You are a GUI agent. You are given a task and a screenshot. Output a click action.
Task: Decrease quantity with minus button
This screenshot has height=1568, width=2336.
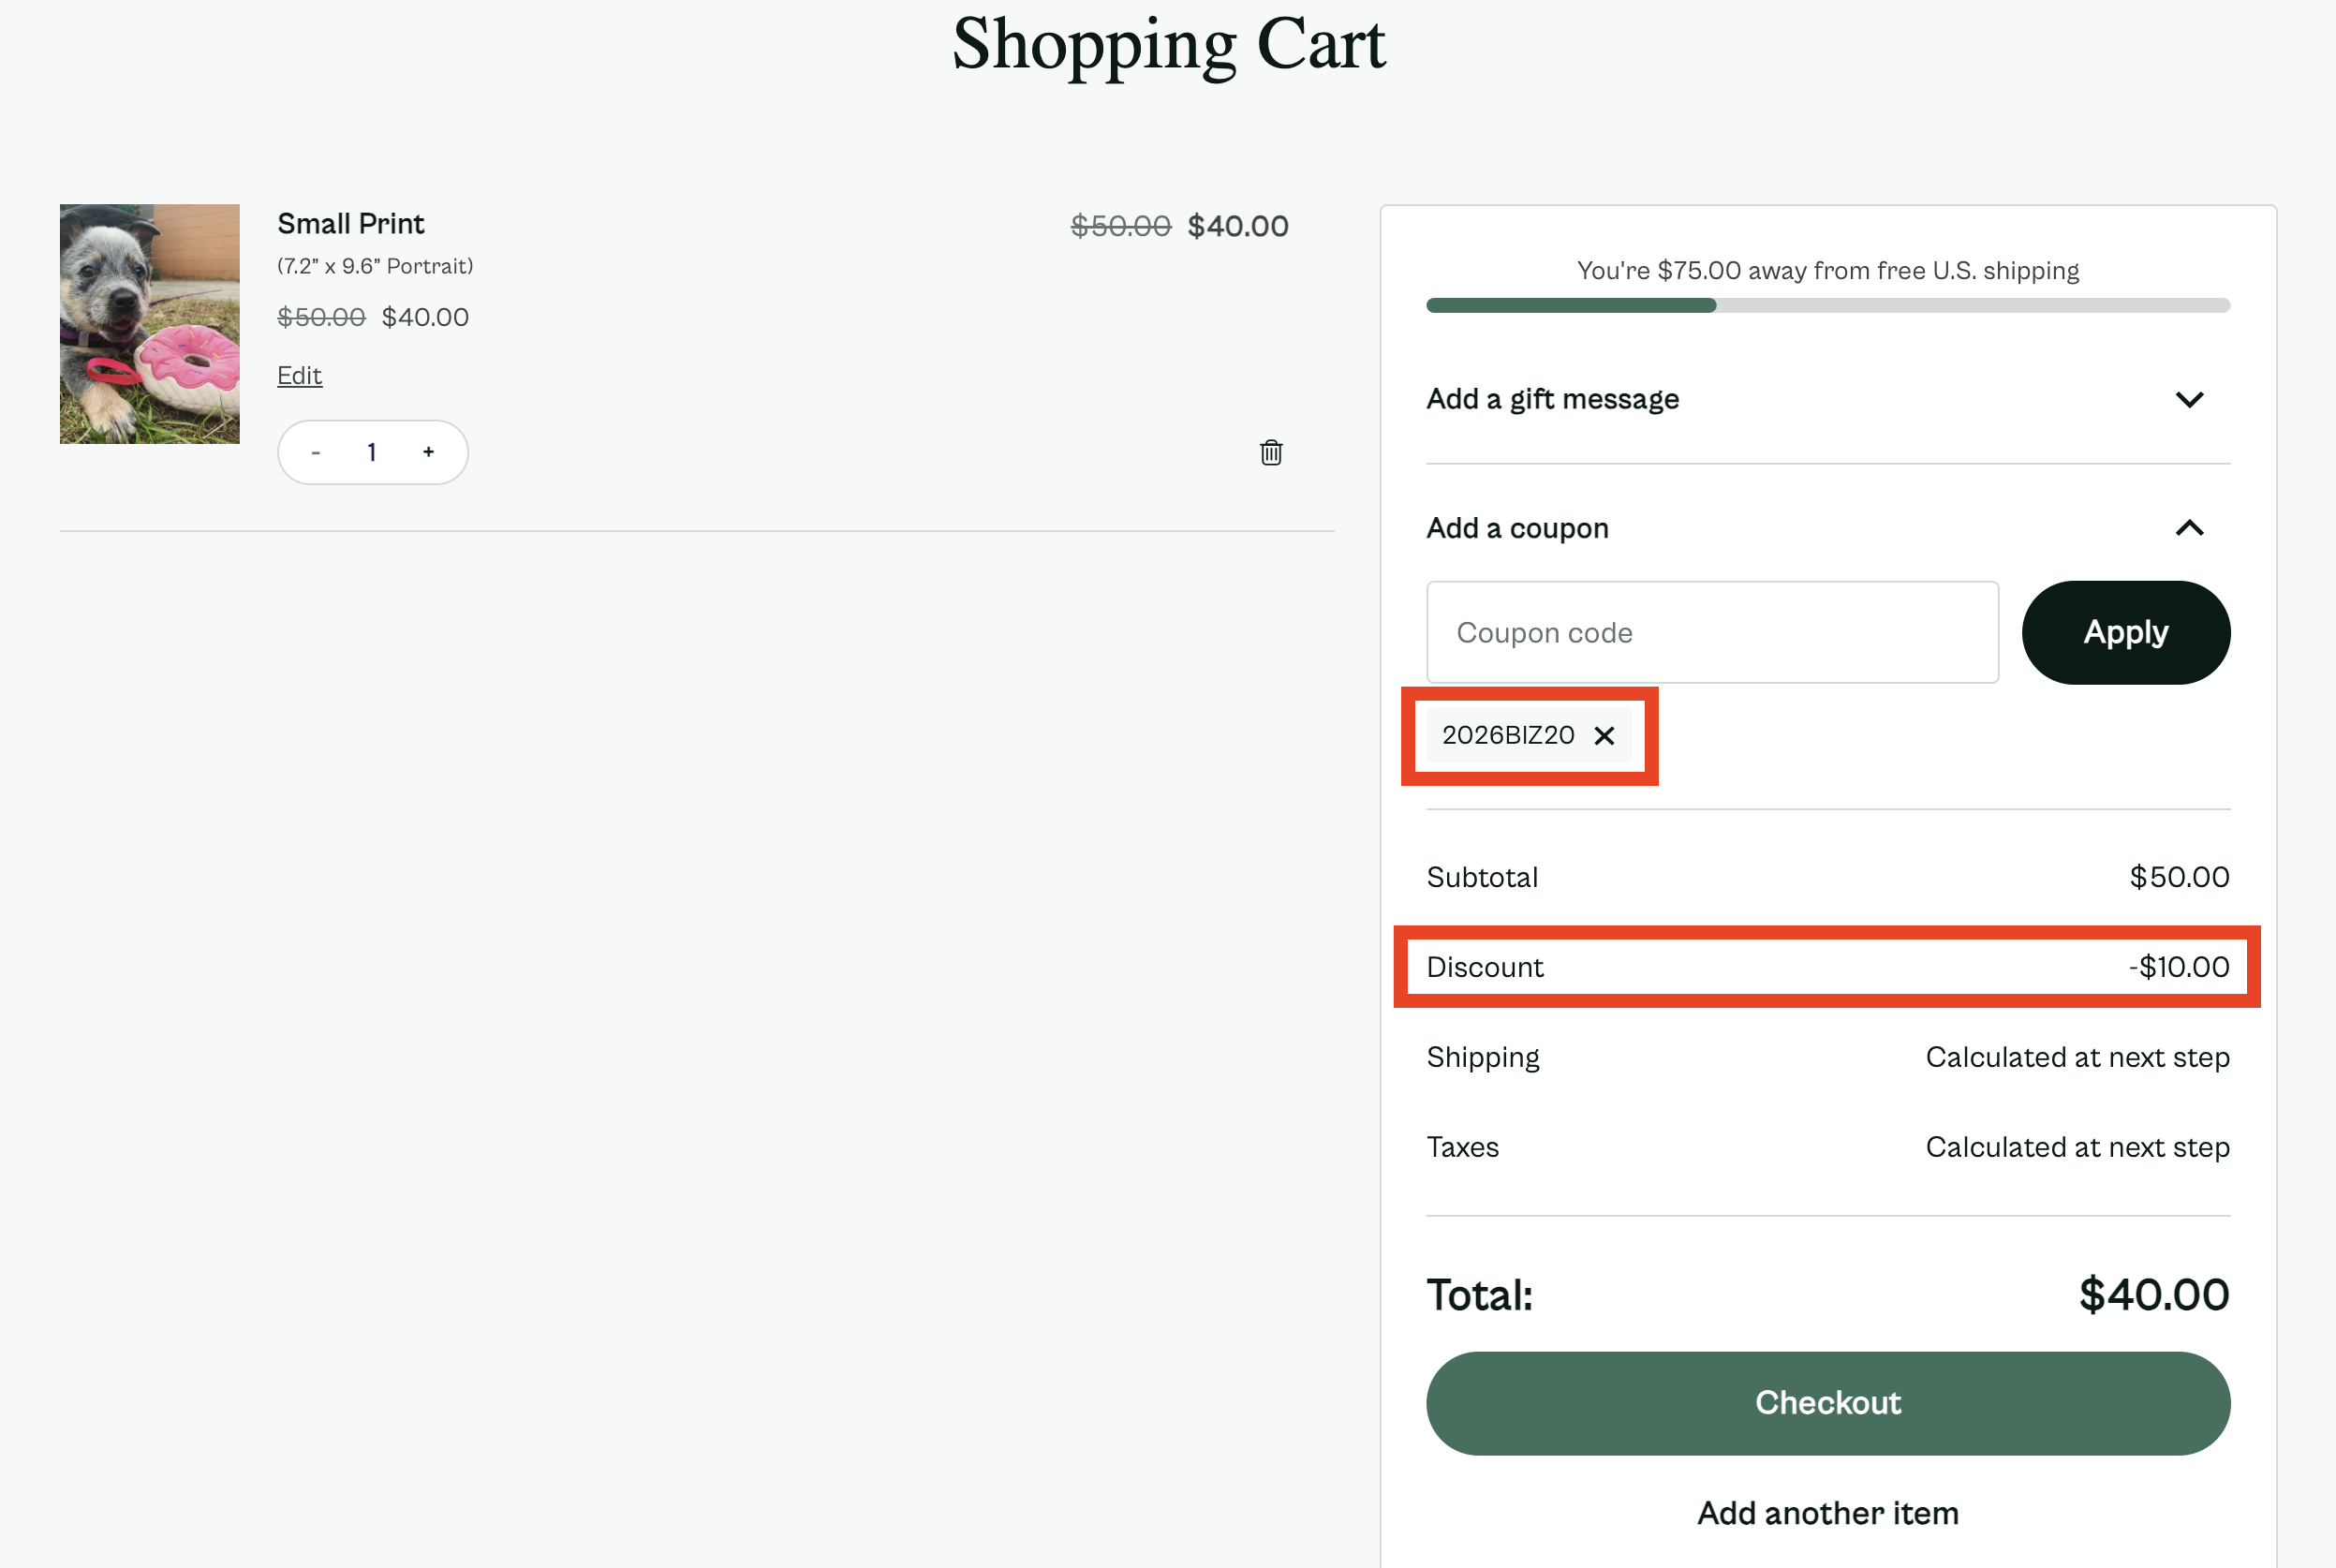316,453
